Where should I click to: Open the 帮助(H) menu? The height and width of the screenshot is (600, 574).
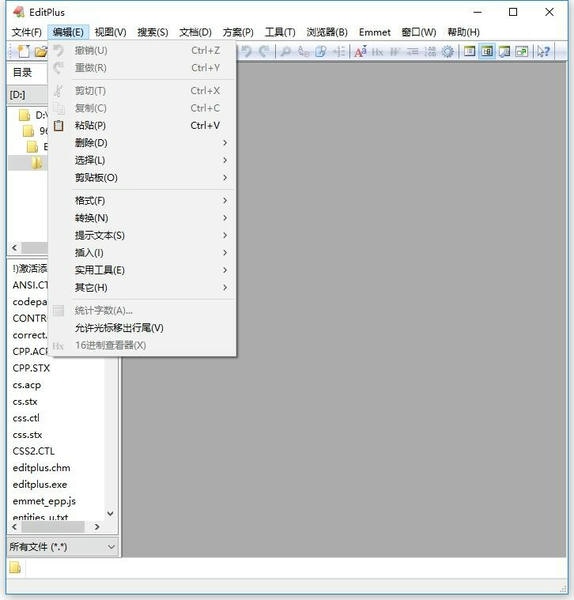463,32
